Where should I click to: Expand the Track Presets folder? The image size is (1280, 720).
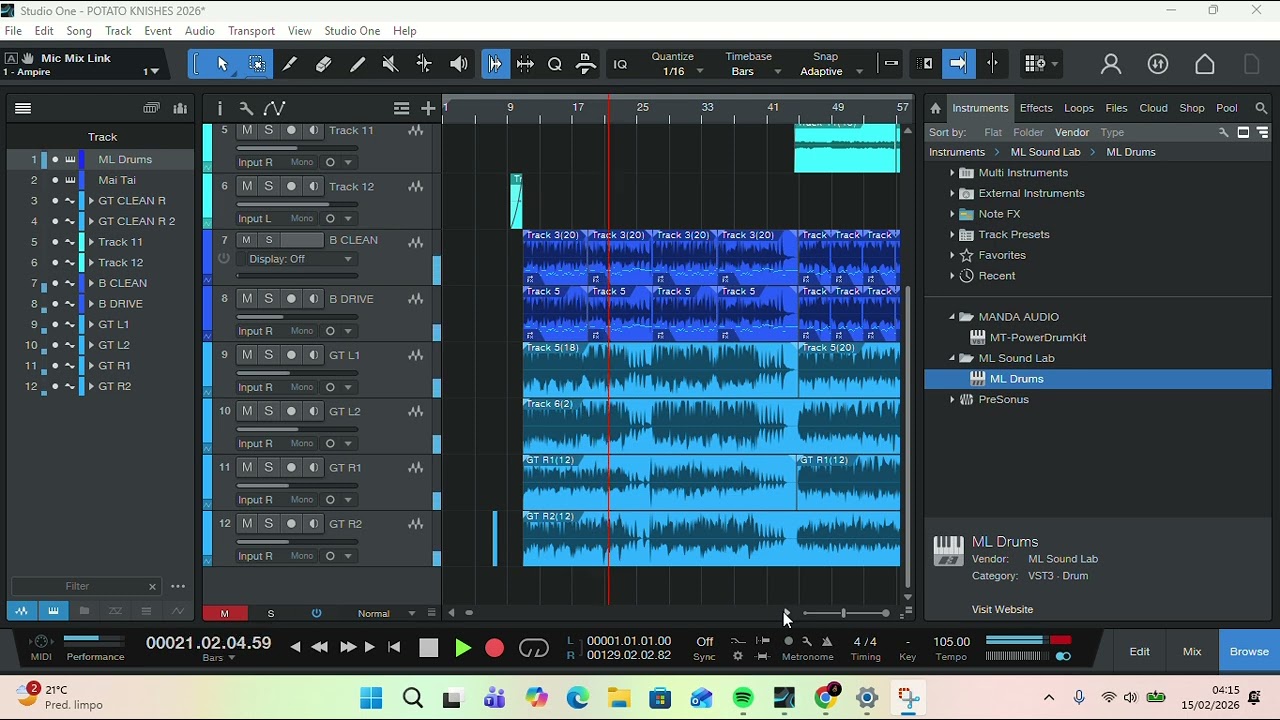click(952, 235)
